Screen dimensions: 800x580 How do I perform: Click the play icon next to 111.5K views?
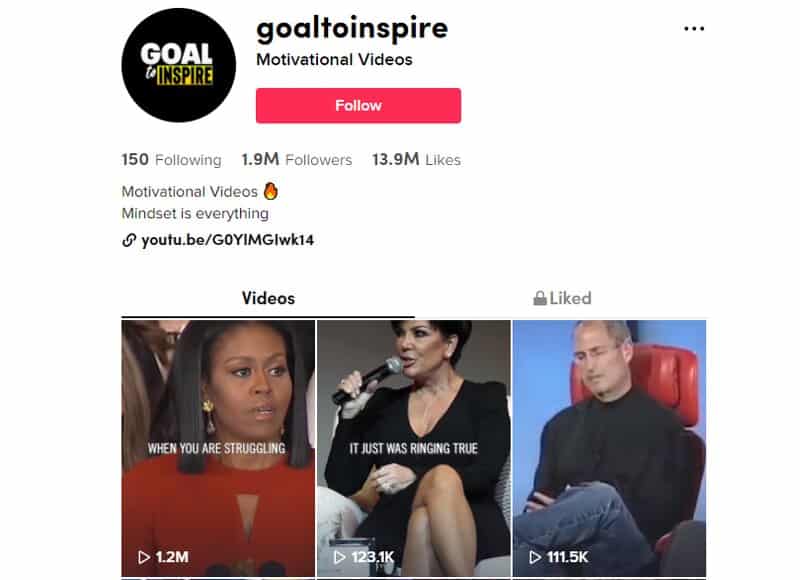pos(535,557)
